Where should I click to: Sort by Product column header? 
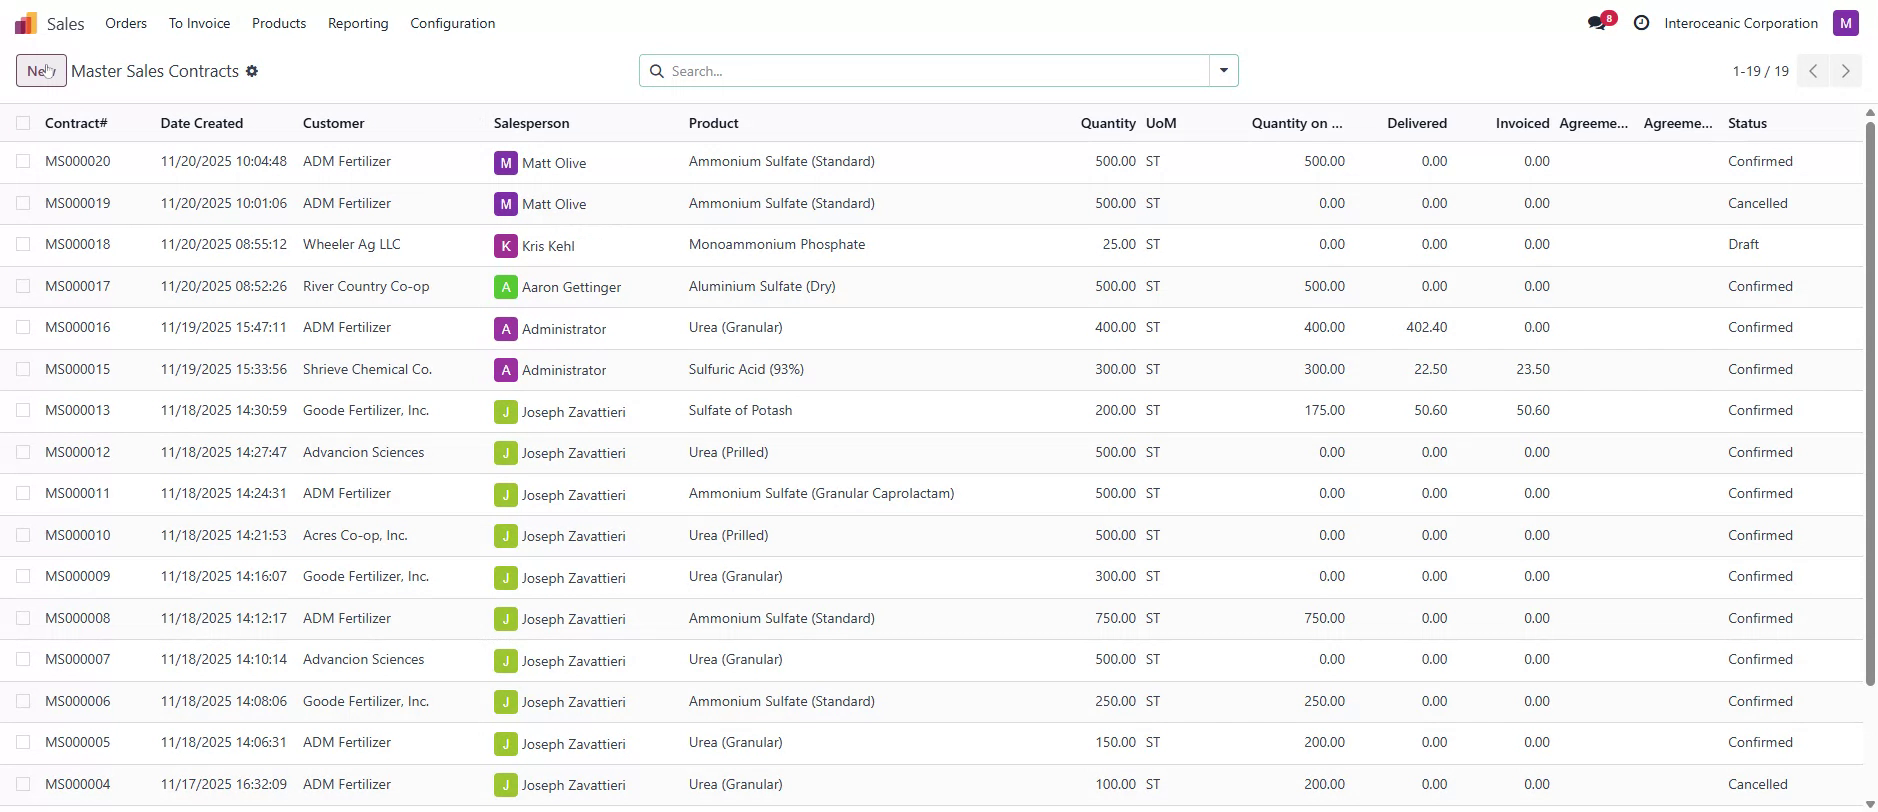pos(714,123)
